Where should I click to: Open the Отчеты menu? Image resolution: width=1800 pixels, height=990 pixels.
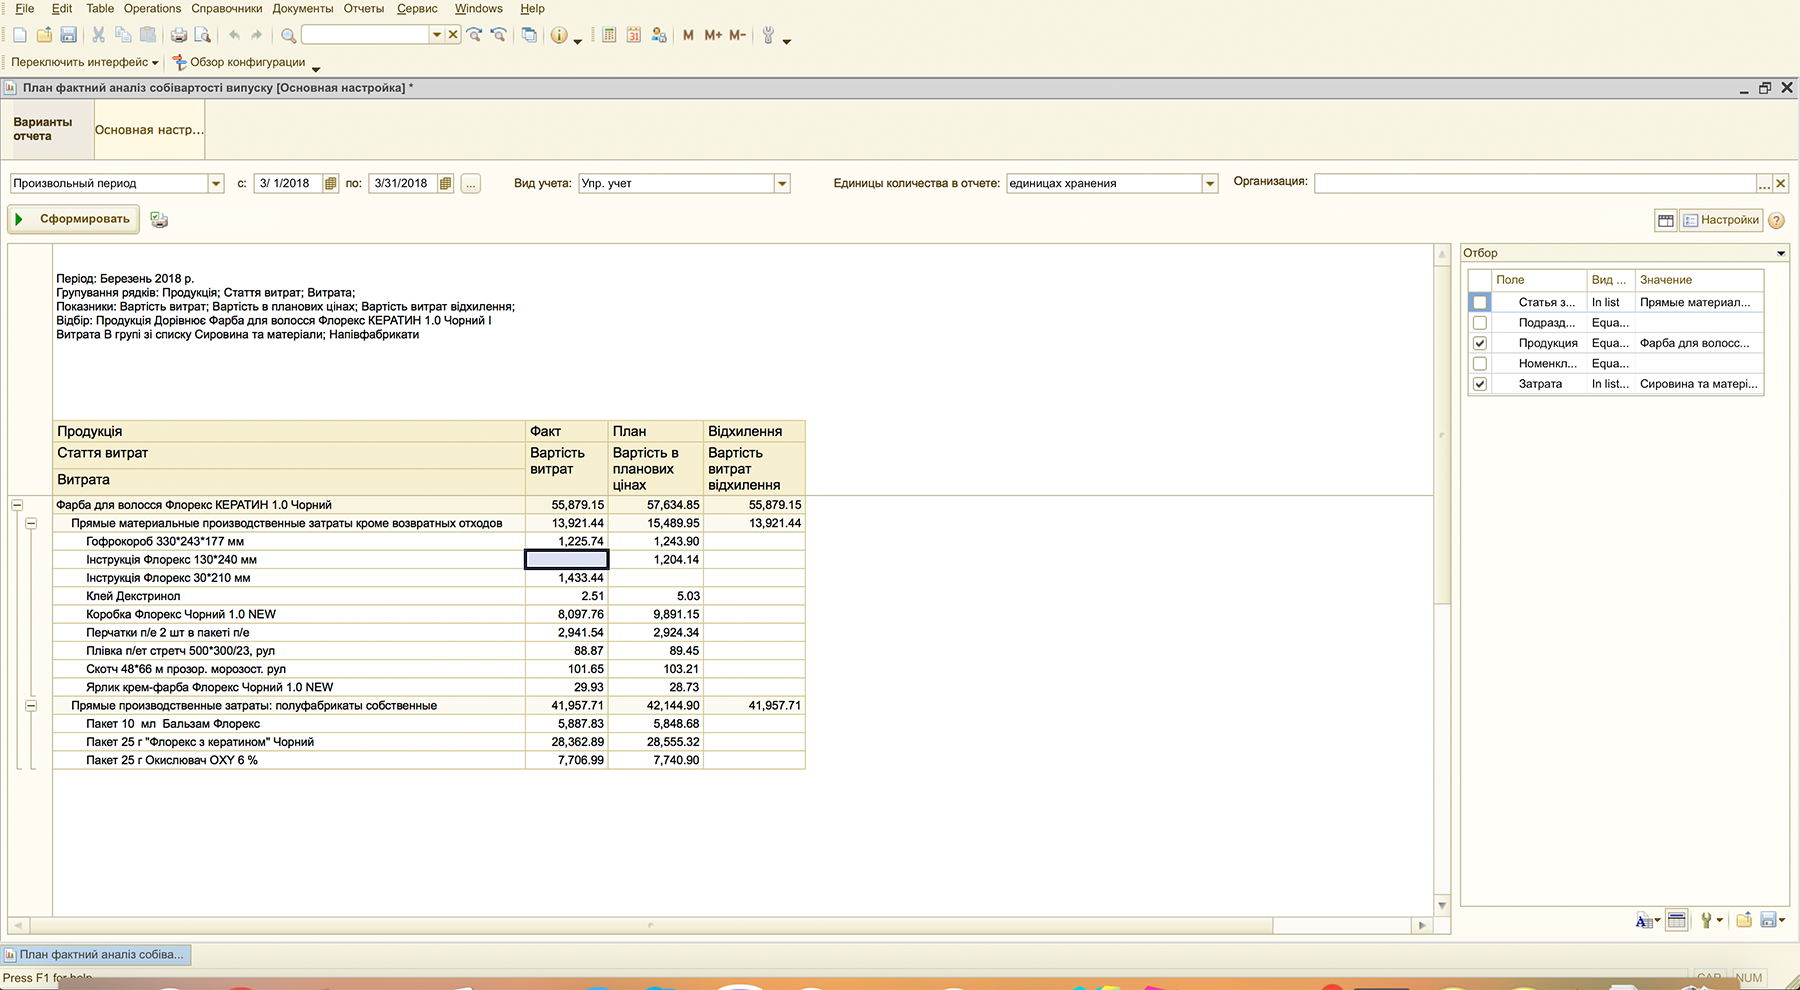363,9
